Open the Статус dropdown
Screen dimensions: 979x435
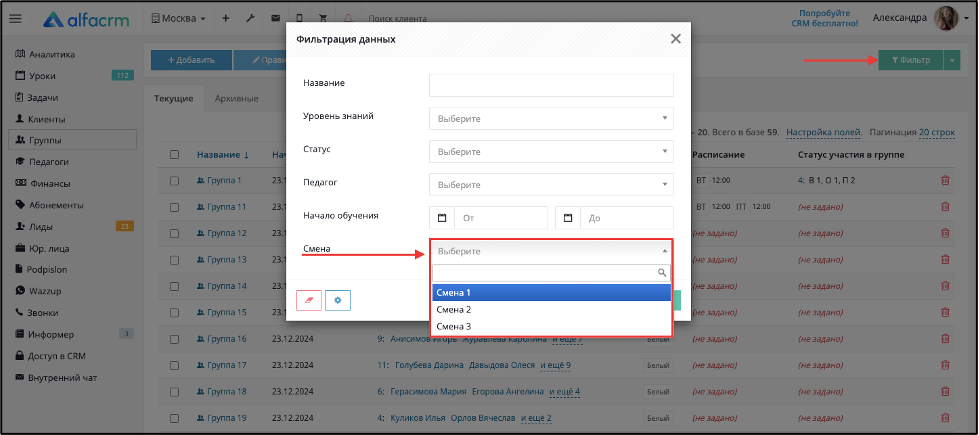click(x=551, y=152)
